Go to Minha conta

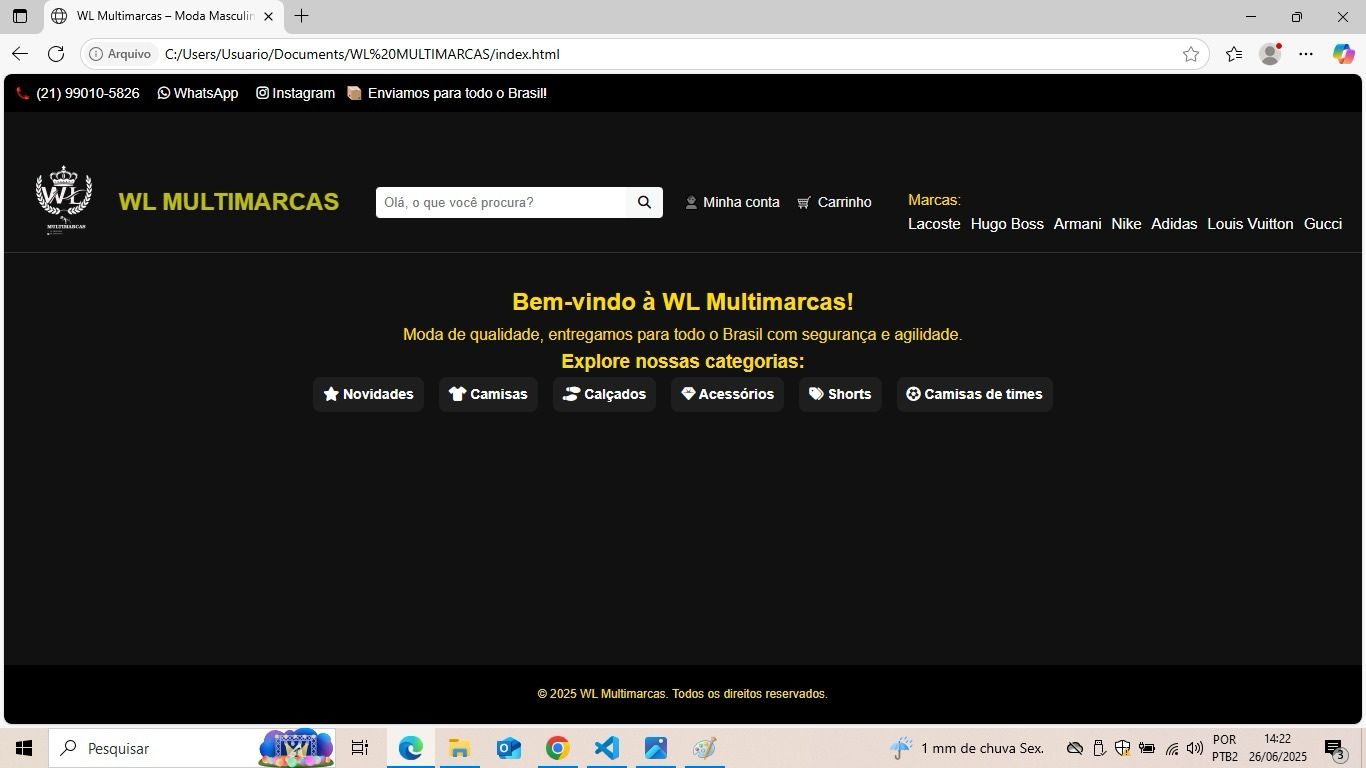[x=732, y=202]
